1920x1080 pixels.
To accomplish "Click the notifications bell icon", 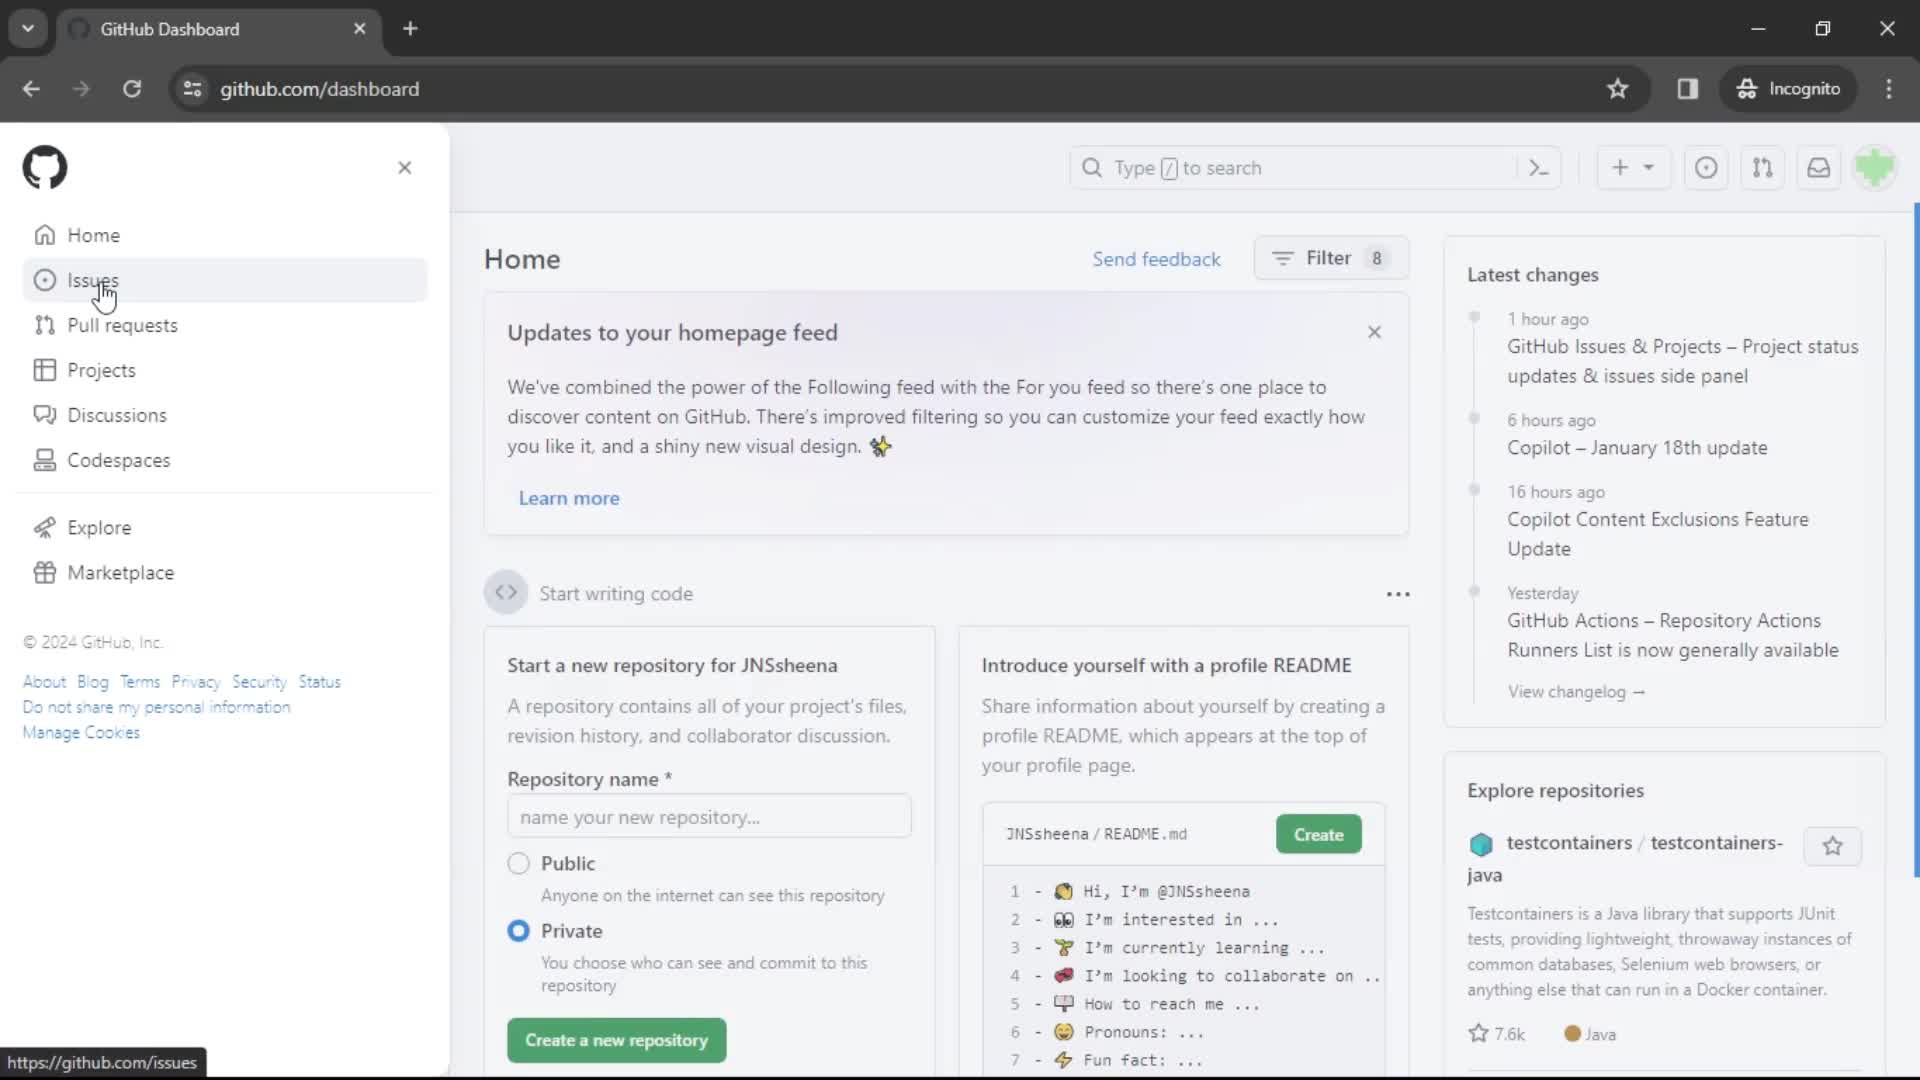I will tap(1818, 167).
